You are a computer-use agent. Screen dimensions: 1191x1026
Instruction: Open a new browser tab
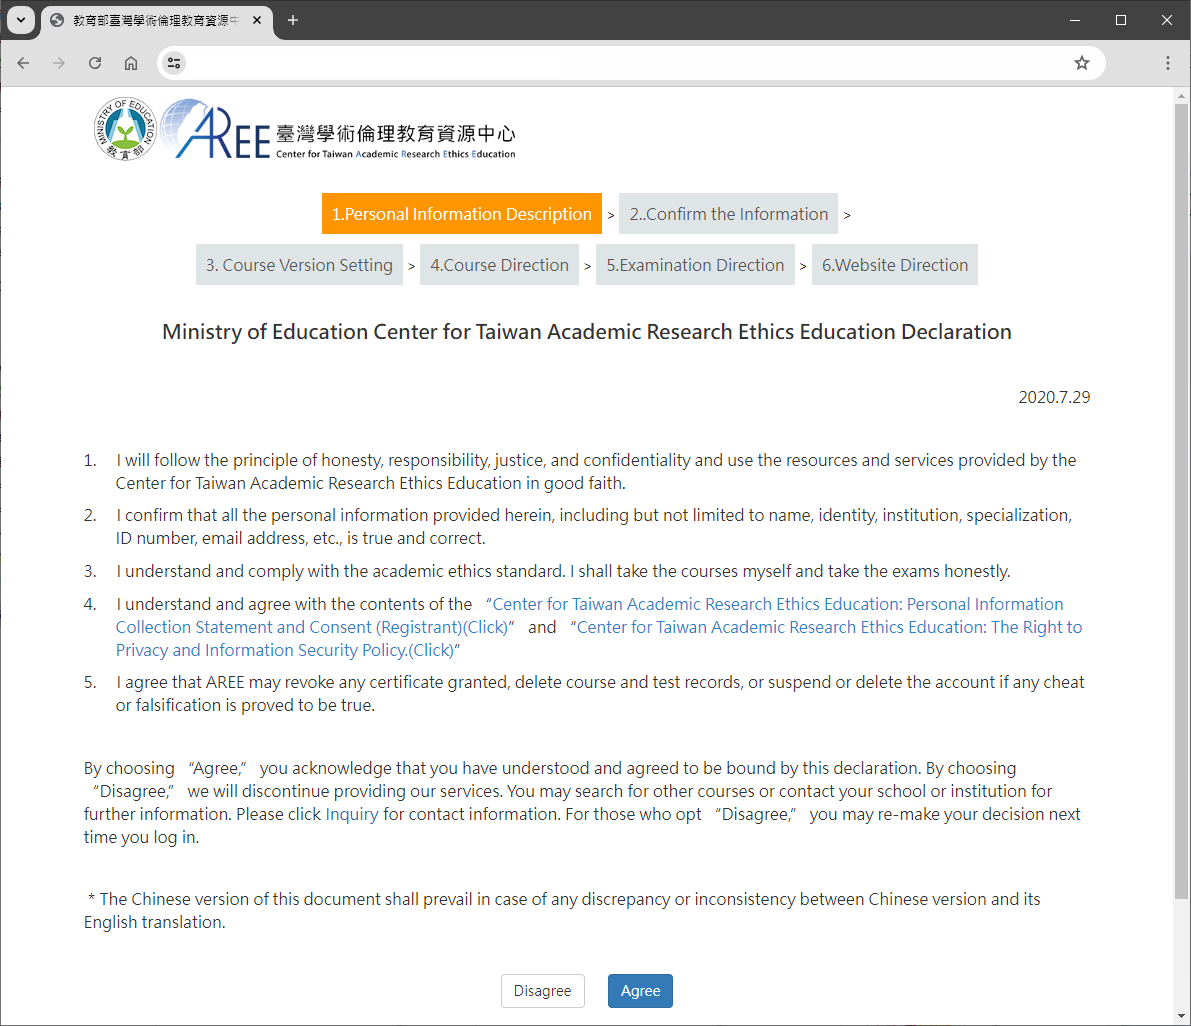[x=292, y=21]
